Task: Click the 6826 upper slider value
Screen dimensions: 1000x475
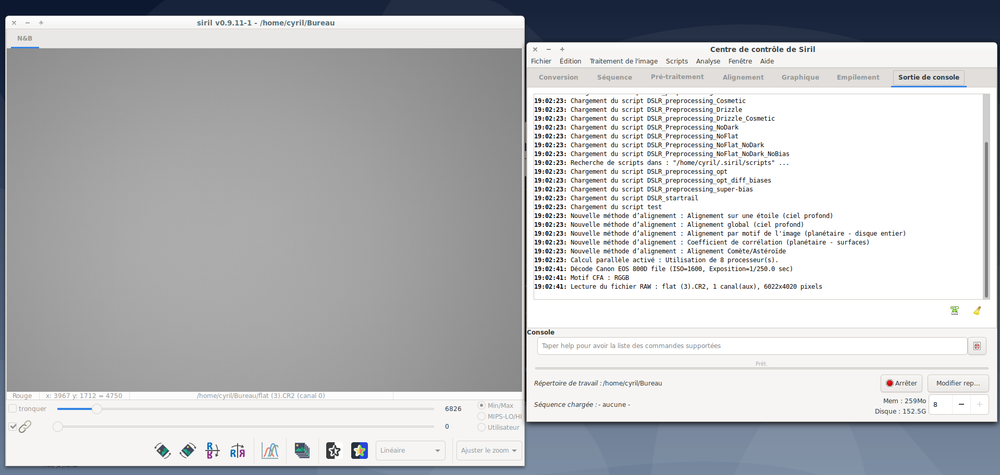Action: [x=453, y=409]
